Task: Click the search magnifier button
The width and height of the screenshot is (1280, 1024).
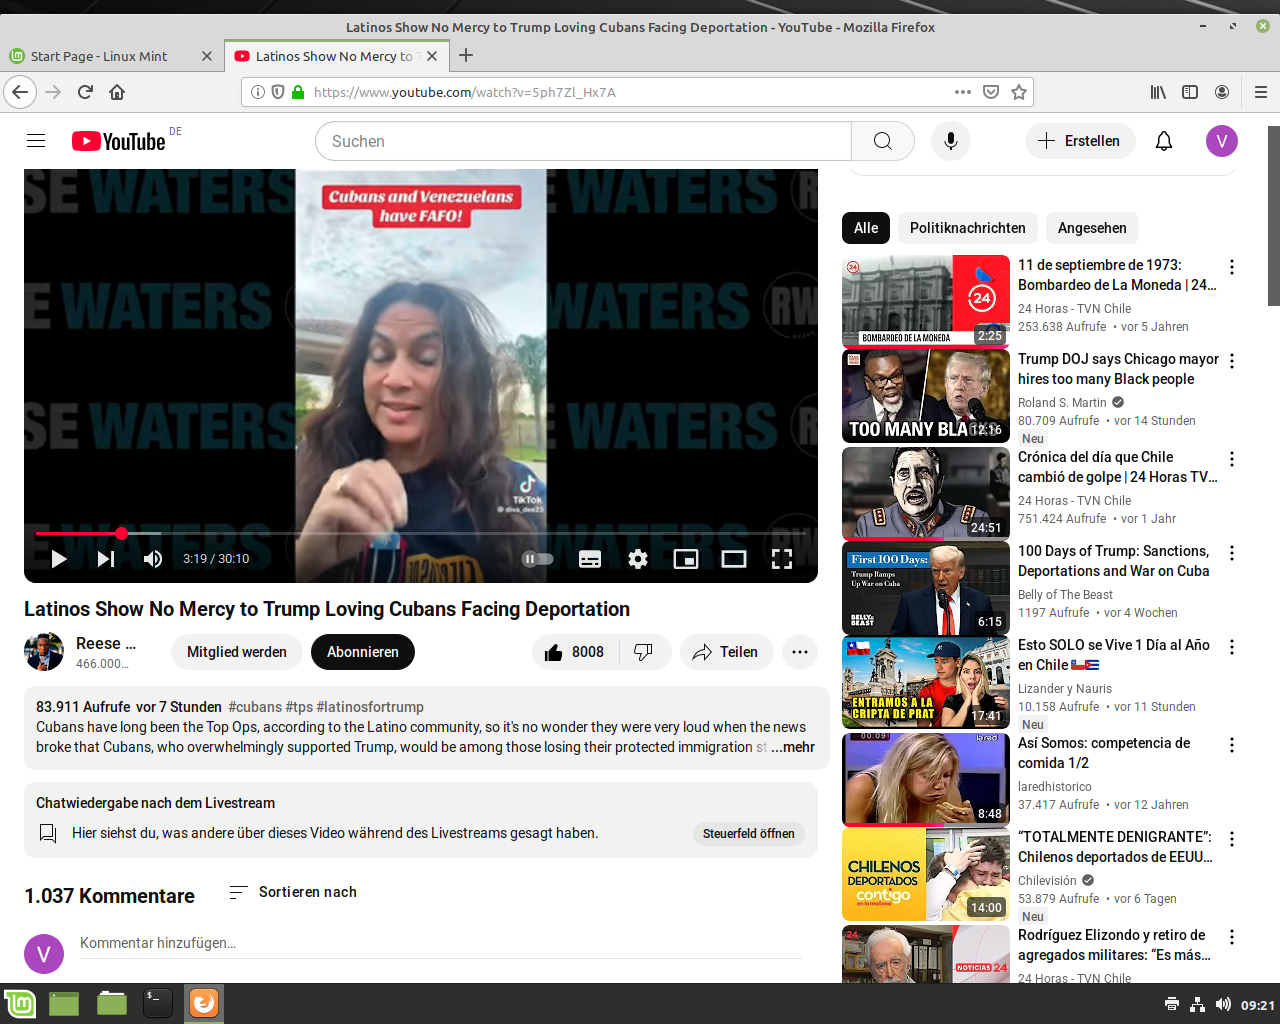Action: (883, 141)
